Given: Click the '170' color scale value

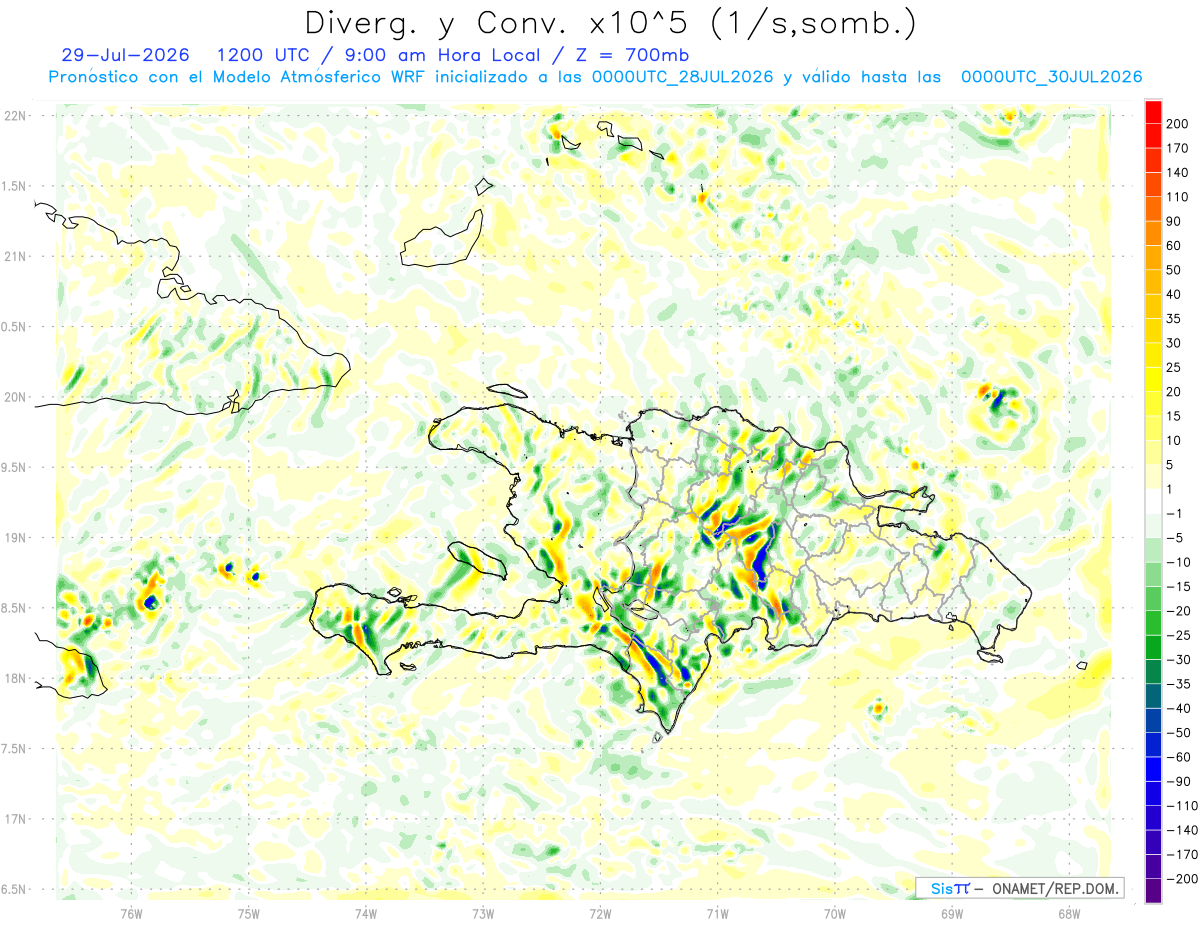Looking at the screenshot, I should pyautogui.click(x=1177, y=148).
